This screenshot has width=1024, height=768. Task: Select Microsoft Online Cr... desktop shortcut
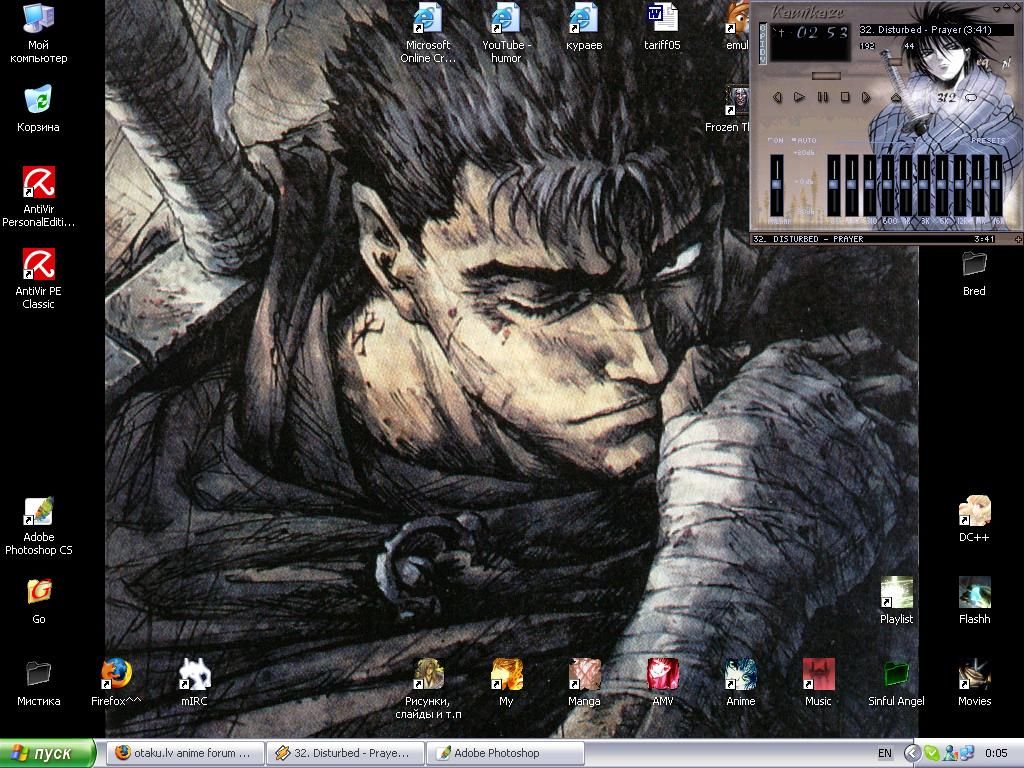coord(428,33)
